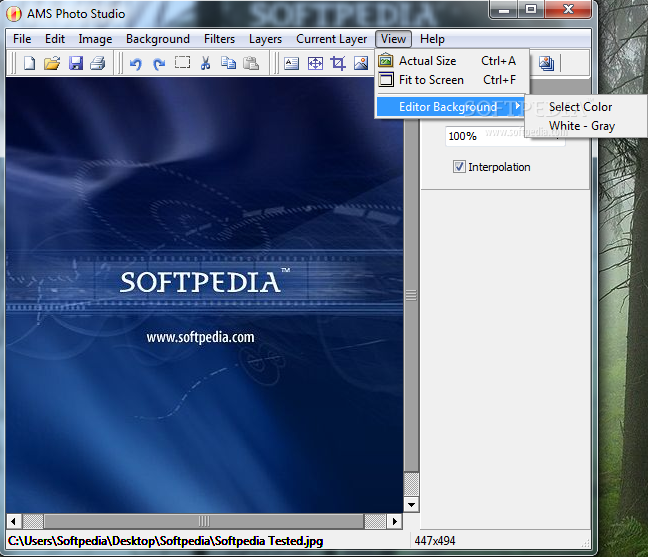648x557 pixels.
Task: Click the Fit to Screen menu icon
Action: pyautogui.click(x=386, y=79)
